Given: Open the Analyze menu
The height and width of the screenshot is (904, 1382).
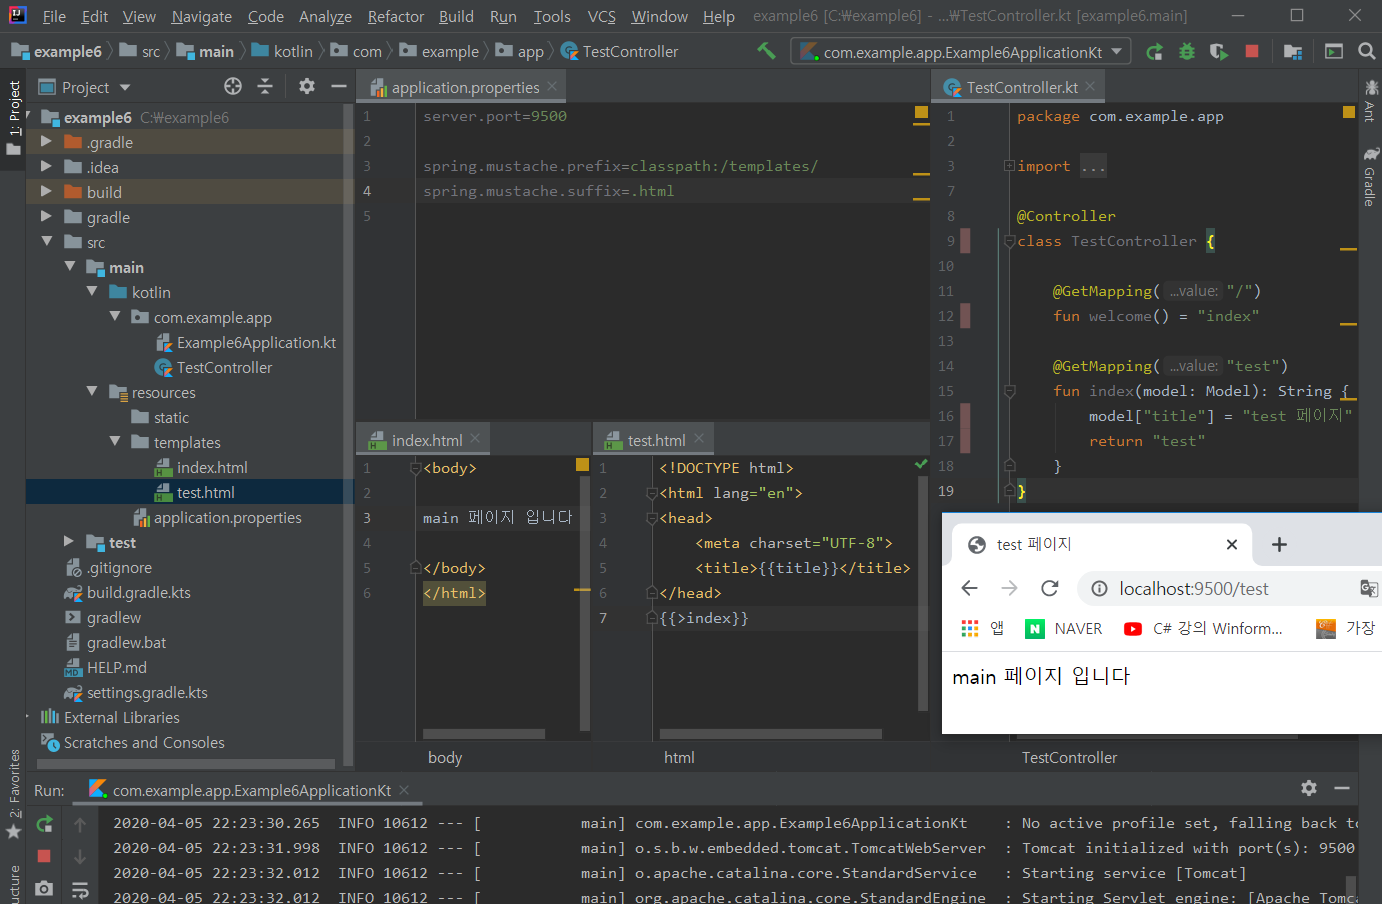Looking at the screenshot, I should coord(325,16).
